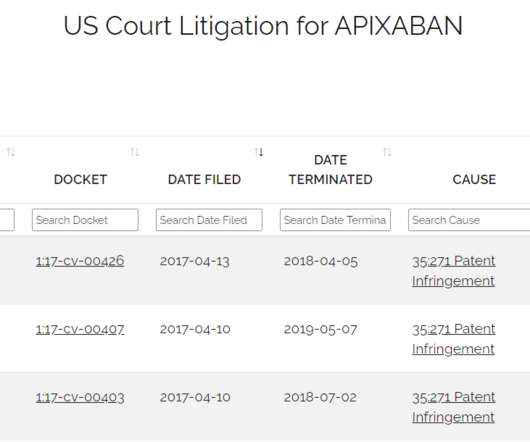Open docket 1:17-cv-00403 link

(x=80, y=397)
